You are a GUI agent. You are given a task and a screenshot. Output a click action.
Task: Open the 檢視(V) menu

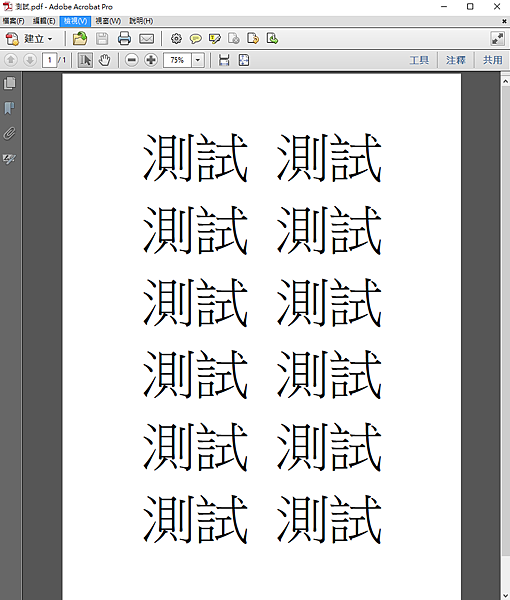(x=75, y=21)
